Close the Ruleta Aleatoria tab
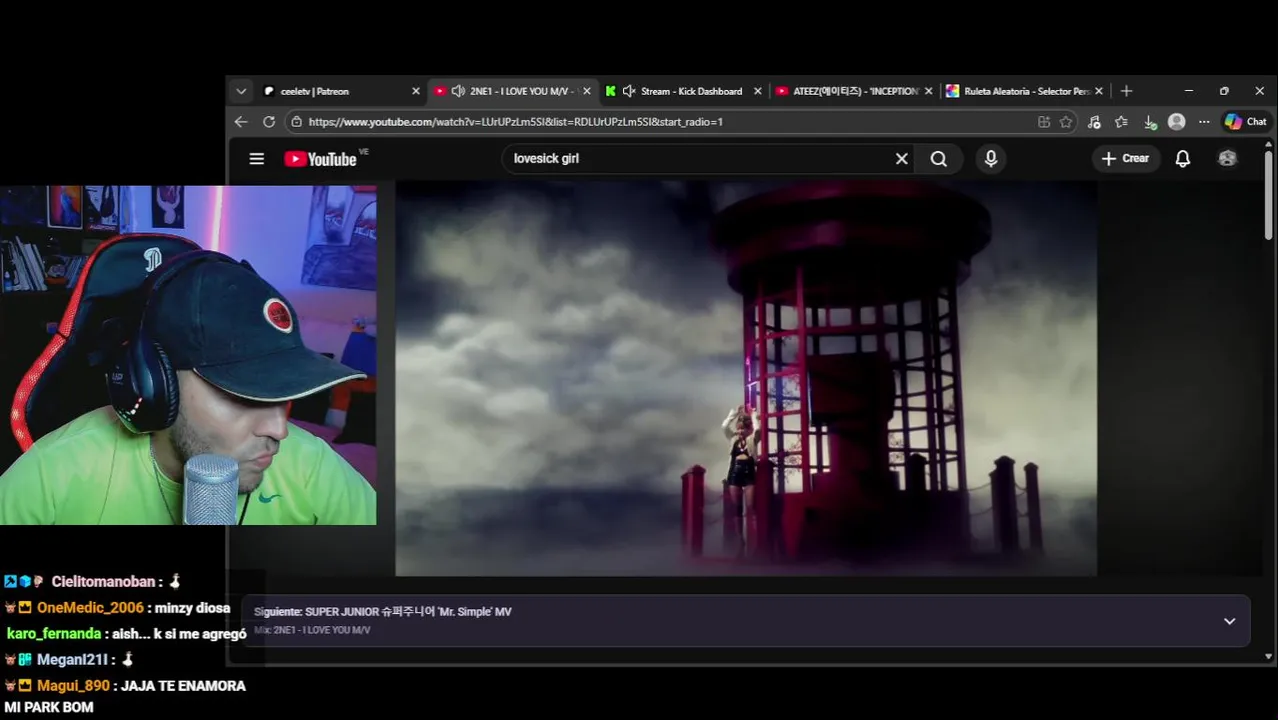 pos(1099,91)
